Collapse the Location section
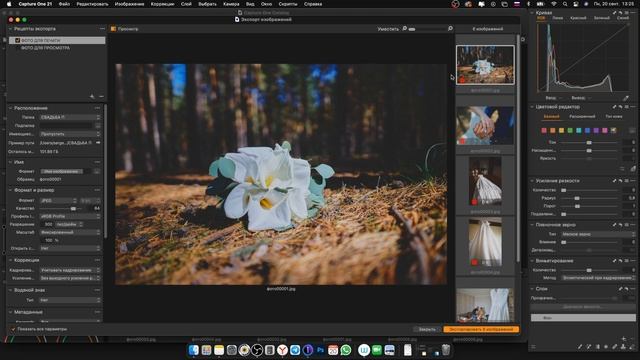The width and height of the screenshot is (640, 360). pyautogui.click(x=10, y=108)
